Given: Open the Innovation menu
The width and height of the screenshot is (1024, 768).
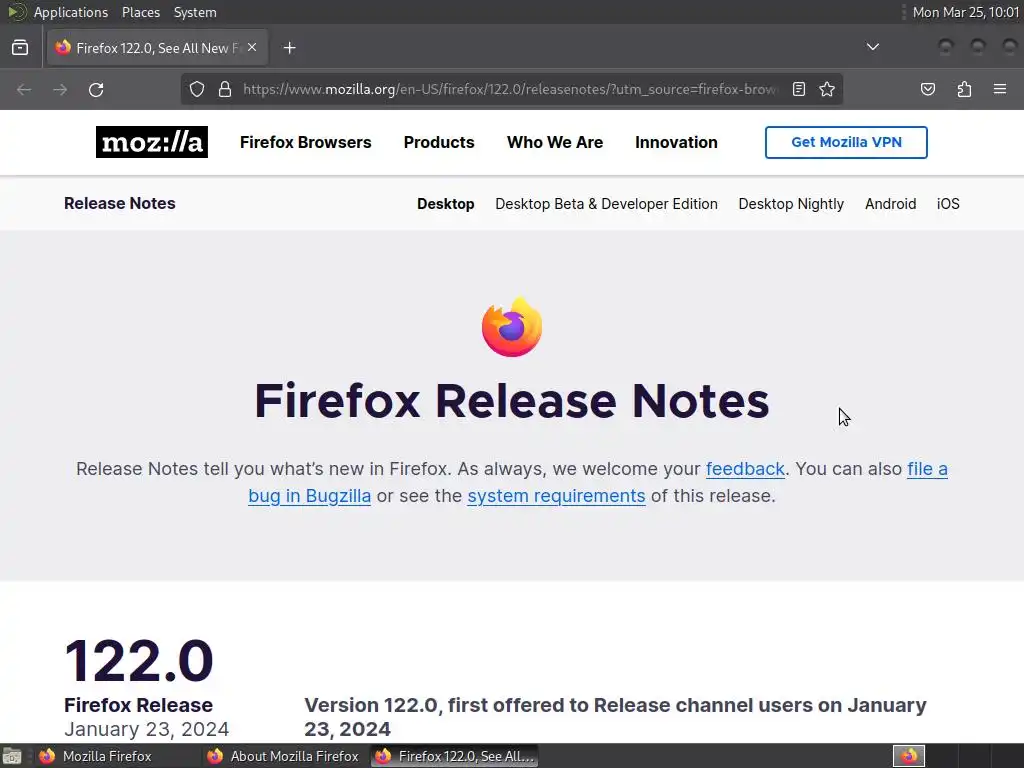Looking at the screenshot, I should [676, 142].
